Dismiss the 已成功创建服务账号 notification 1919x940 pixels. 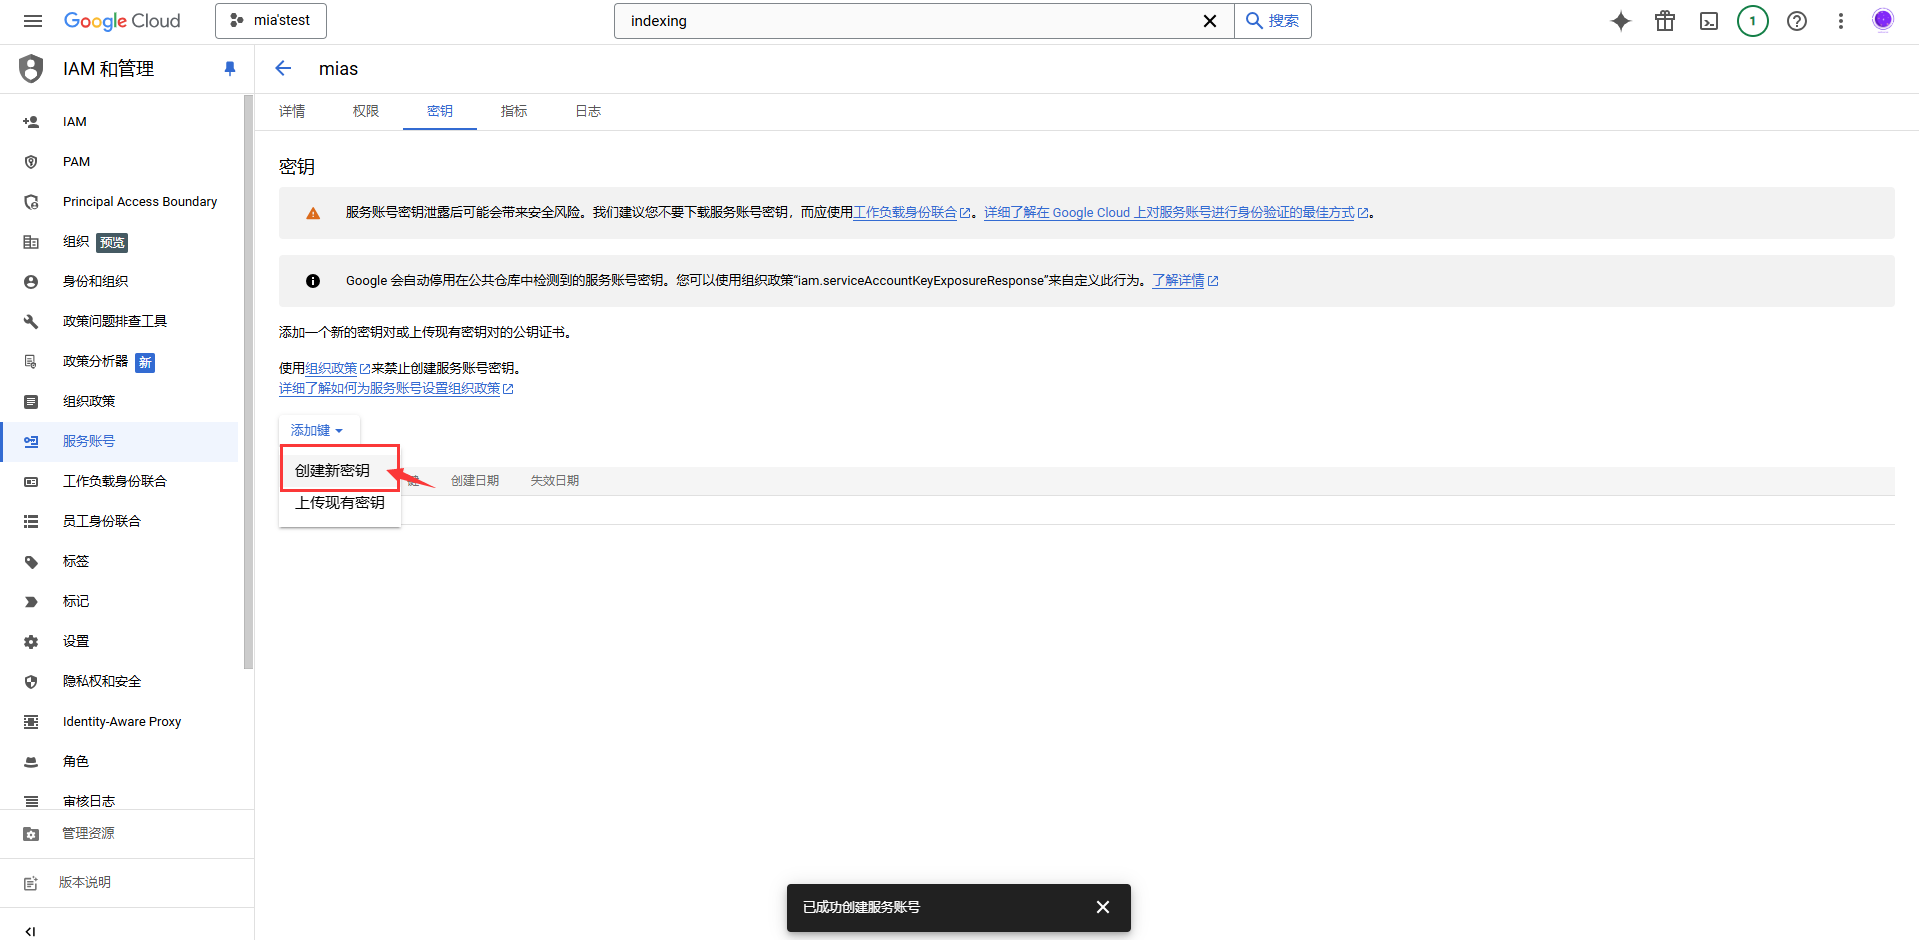[x=1102, y=907]
